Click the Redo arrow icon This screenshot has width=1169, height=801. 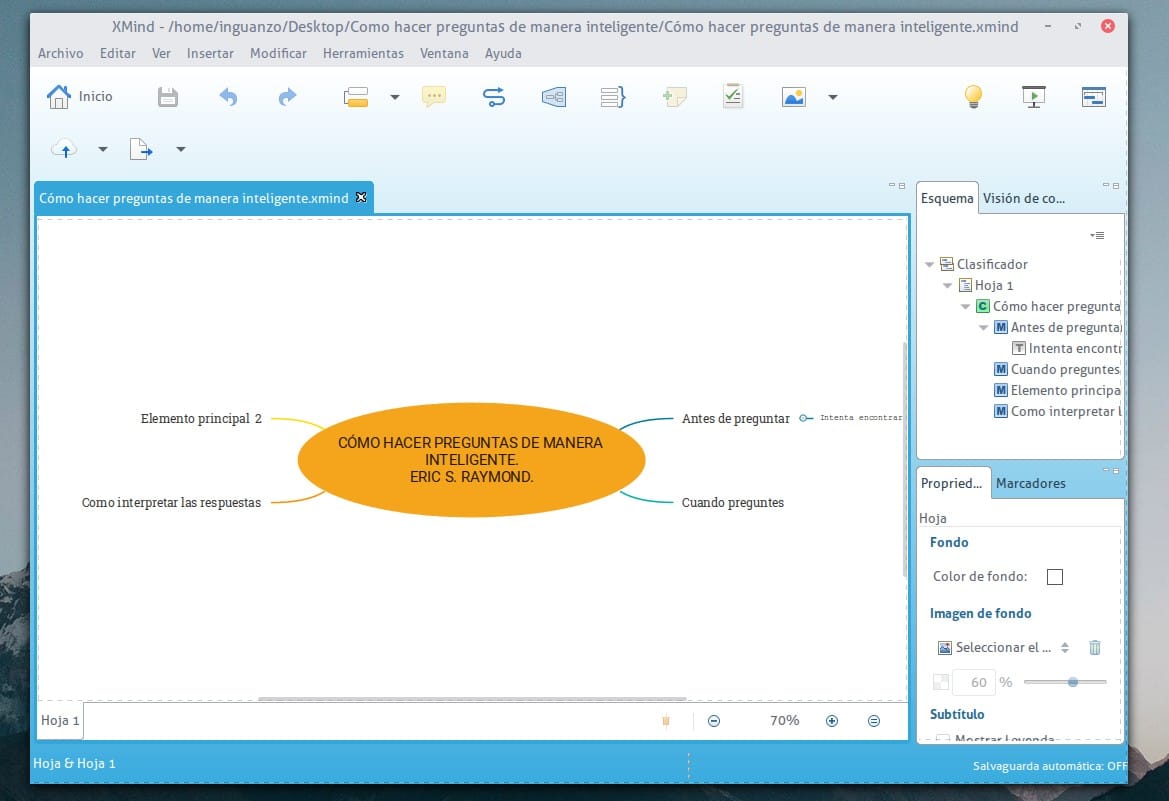[287, 97]
